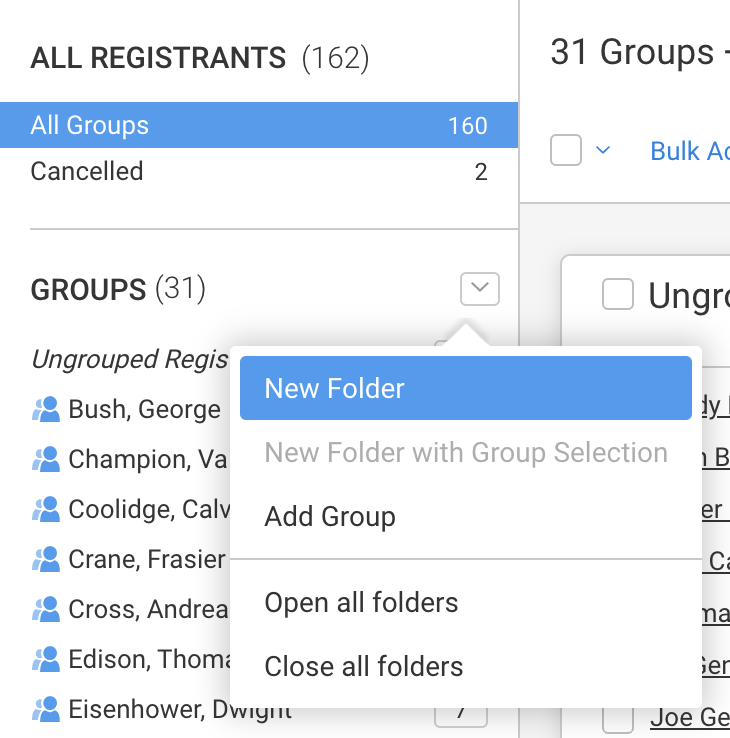
Task: Expand the blue chevron beside select-all checkbox
Action: 603,151
